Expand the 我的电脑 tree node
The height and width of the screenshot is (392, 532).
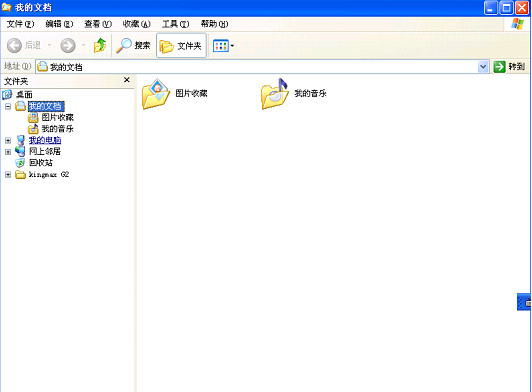coord(8,141)
